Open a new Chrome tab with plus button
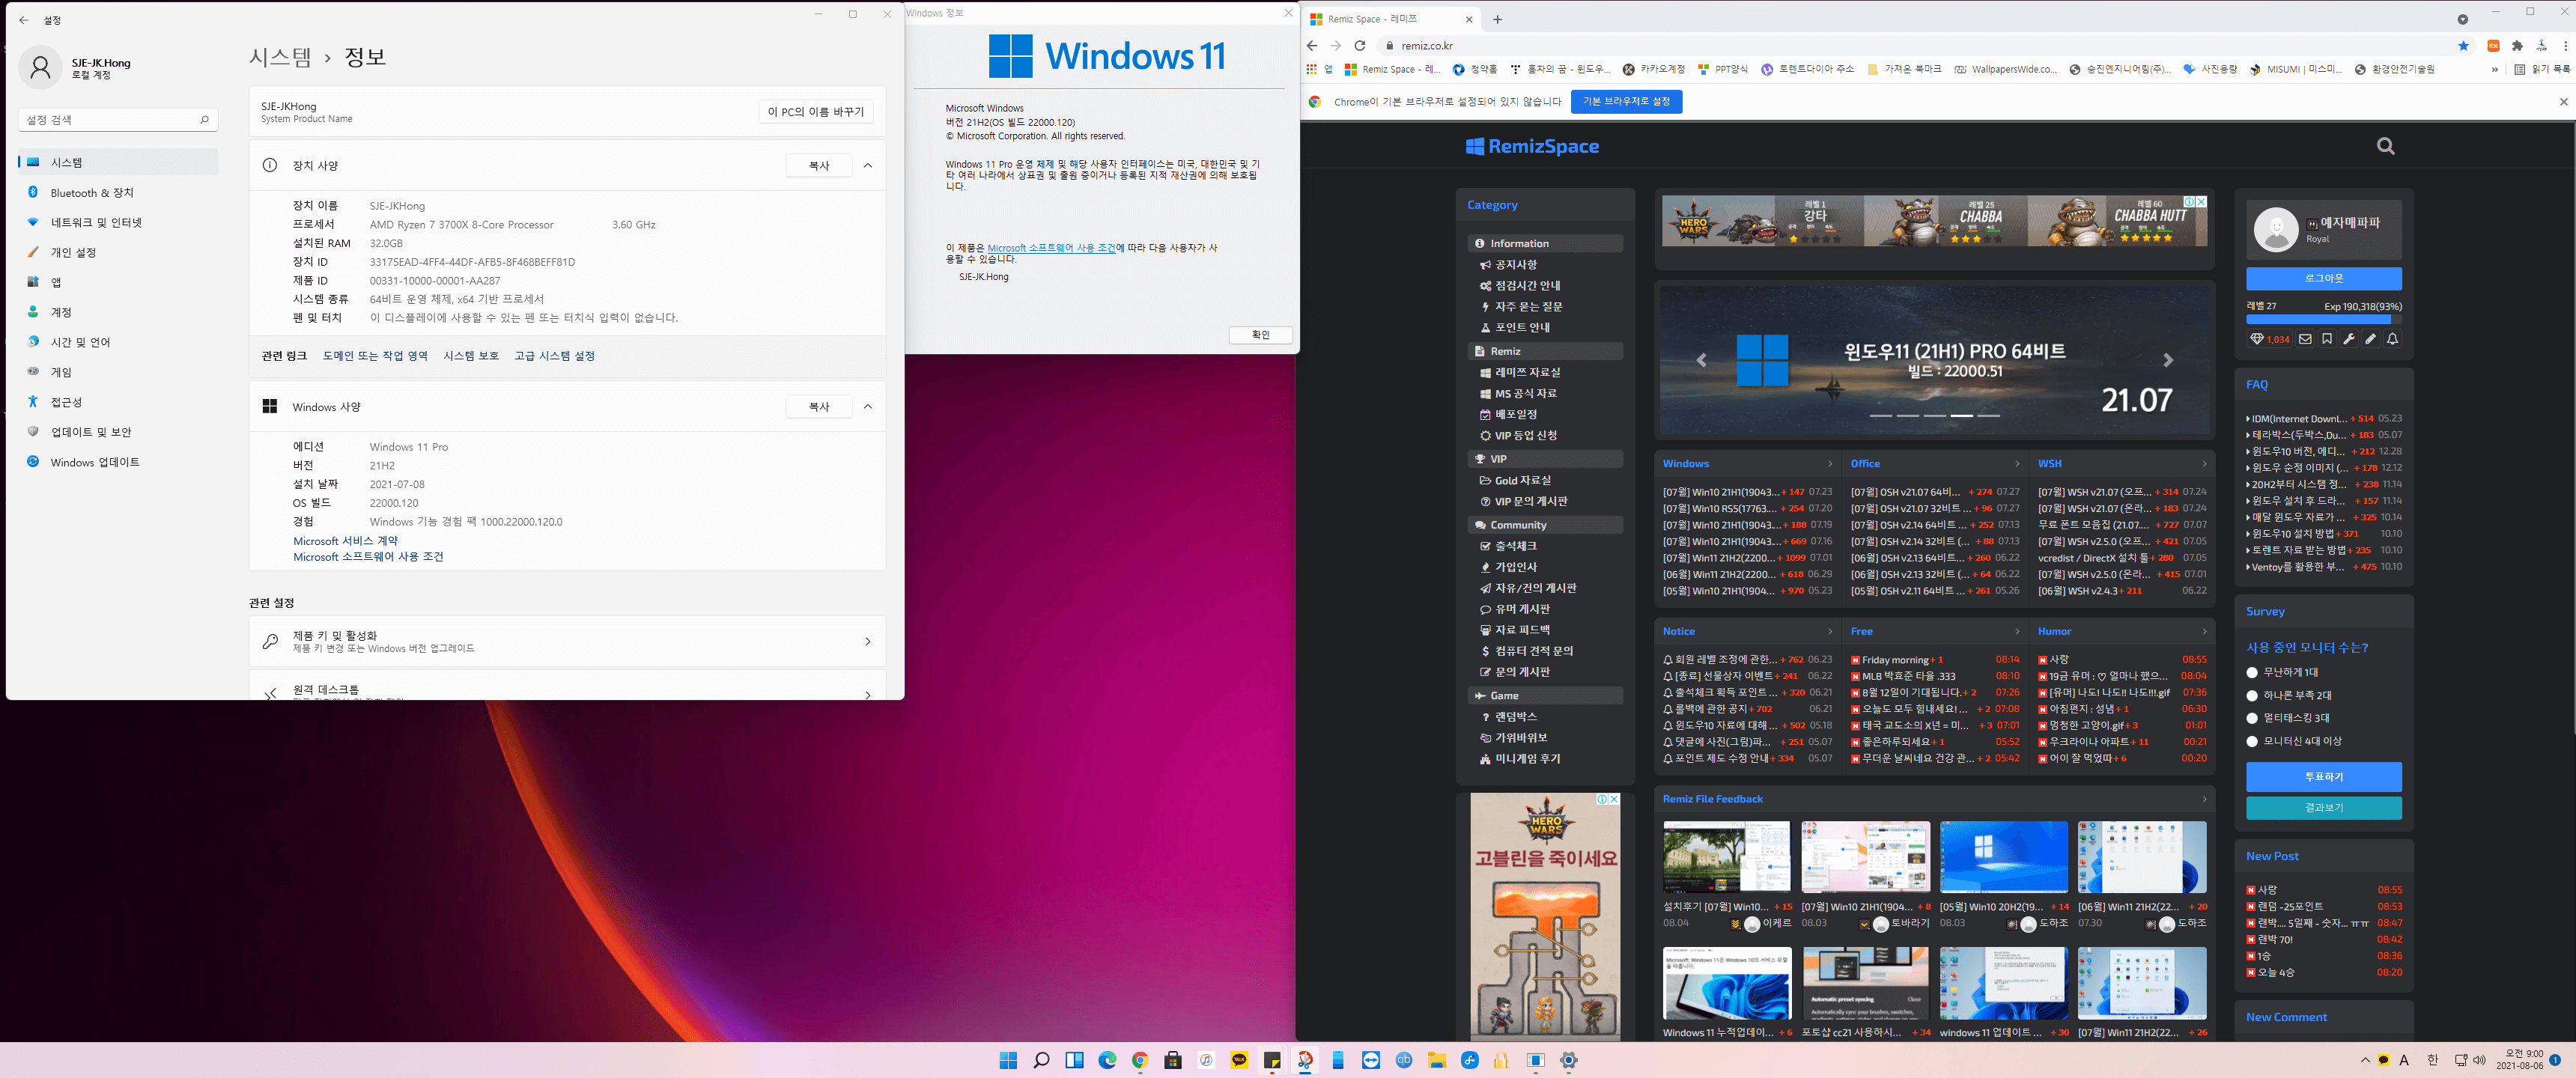Image resolution: width=2576 pixels, height=1078 pixels. [x=1497, y=19]
